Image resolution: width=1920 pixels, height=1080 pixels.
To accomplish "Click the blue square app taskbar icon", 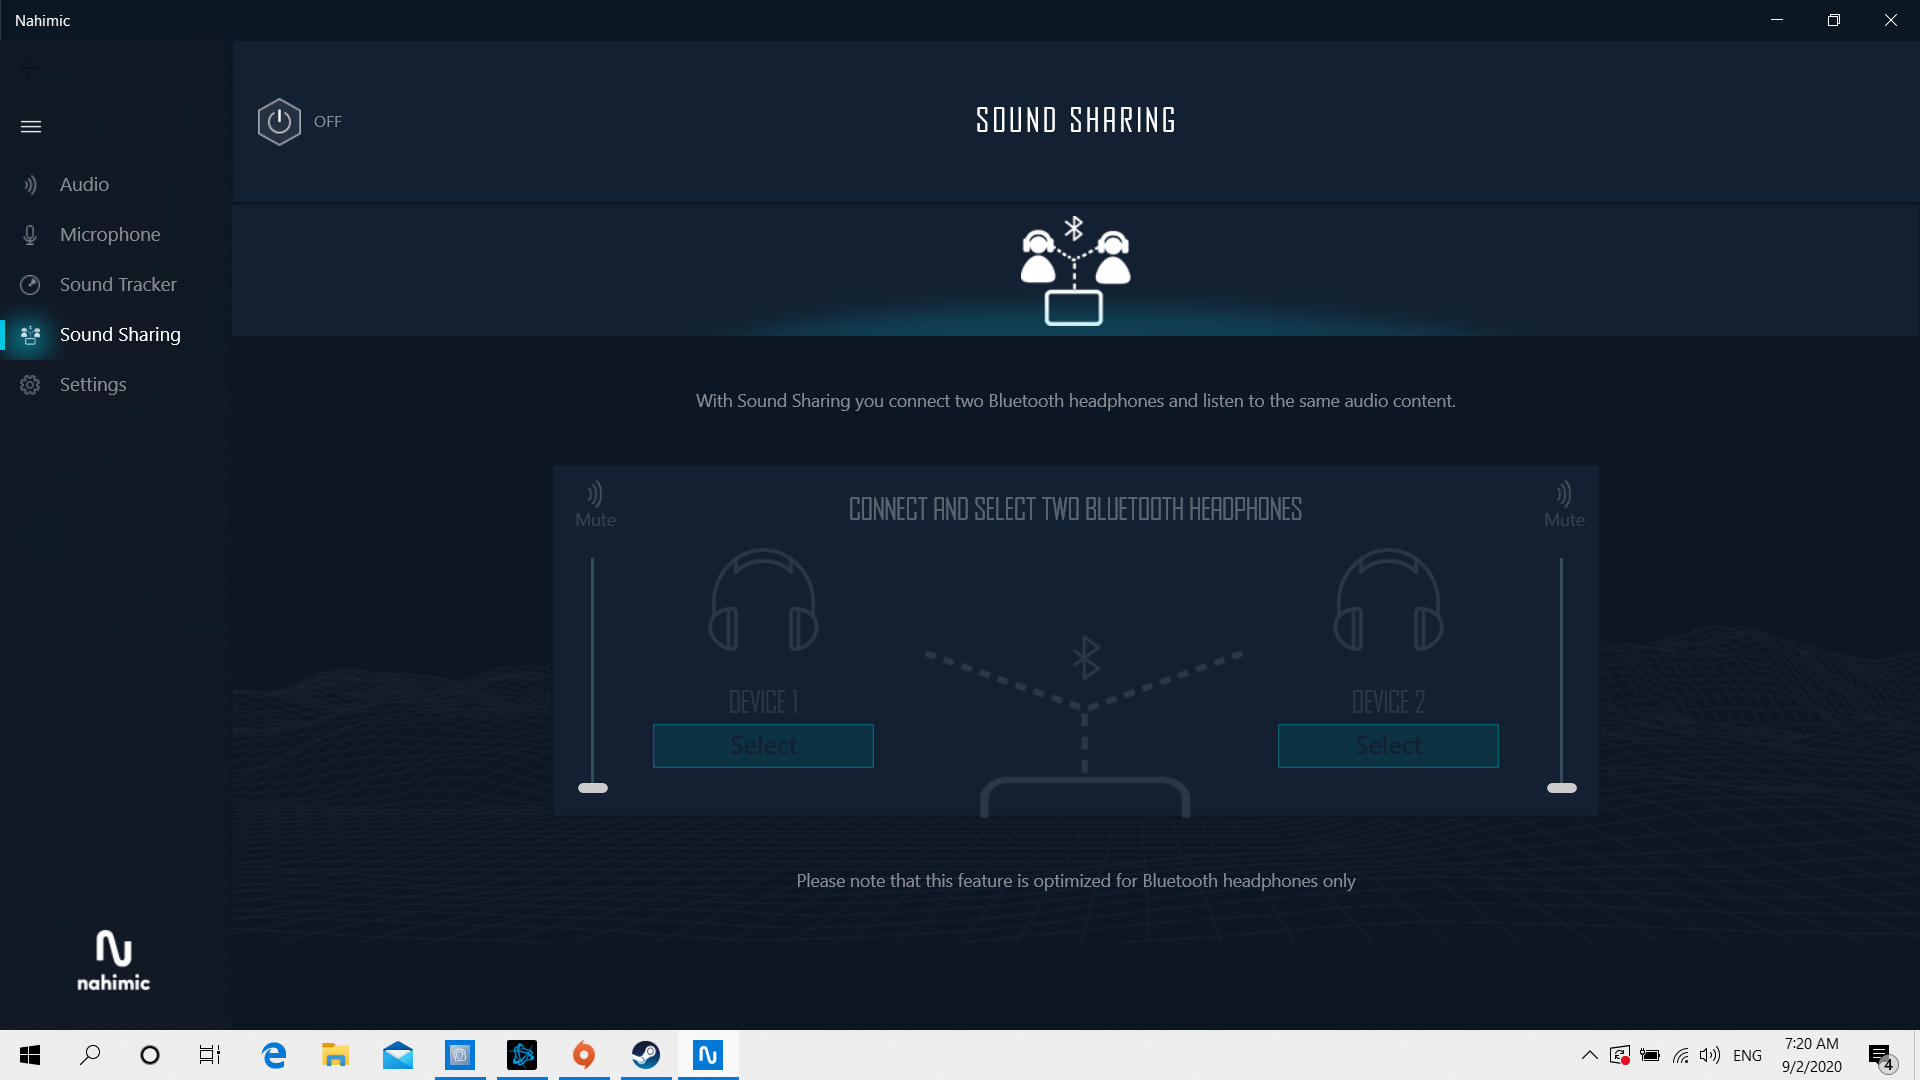I will pos(460,1055).
